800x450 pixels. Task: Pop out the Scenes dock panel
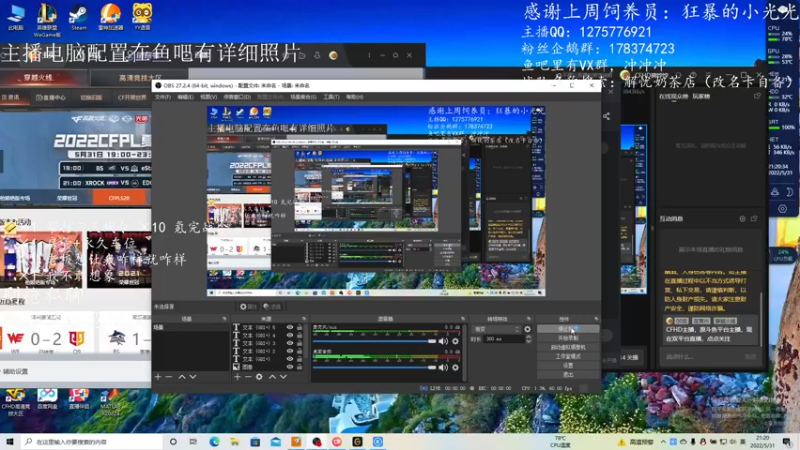click(x=224, y=319)
